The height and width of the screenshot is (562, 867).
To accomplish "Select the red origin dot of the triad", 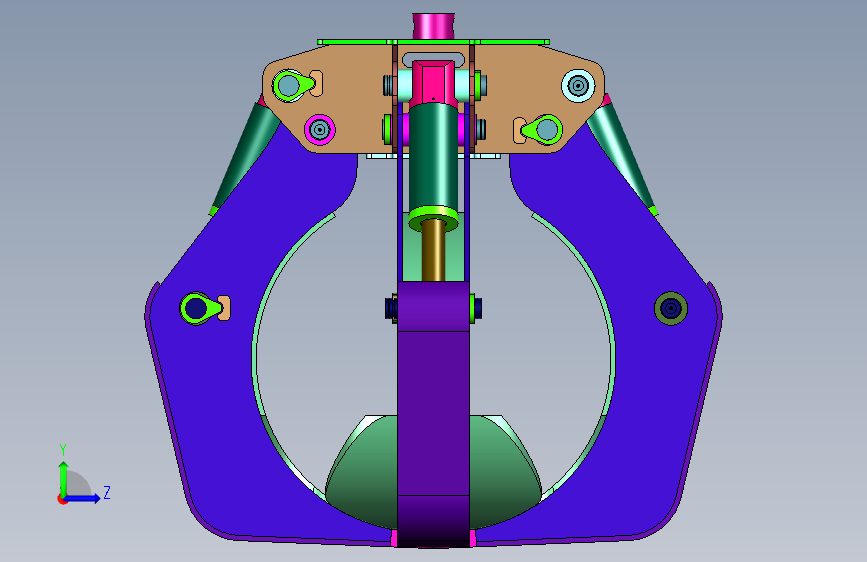I will click(x=61, y=499).
